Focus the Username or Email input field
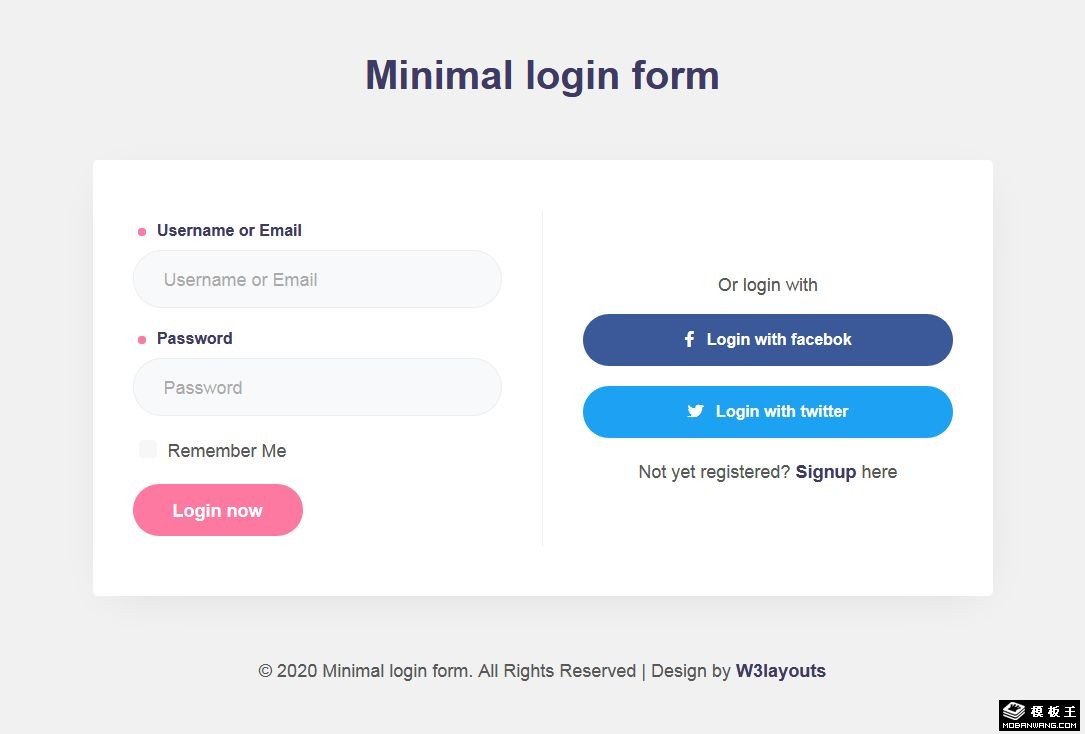Image resolution: width=1085 pixels, height=734 pixels. pos(317,280)
